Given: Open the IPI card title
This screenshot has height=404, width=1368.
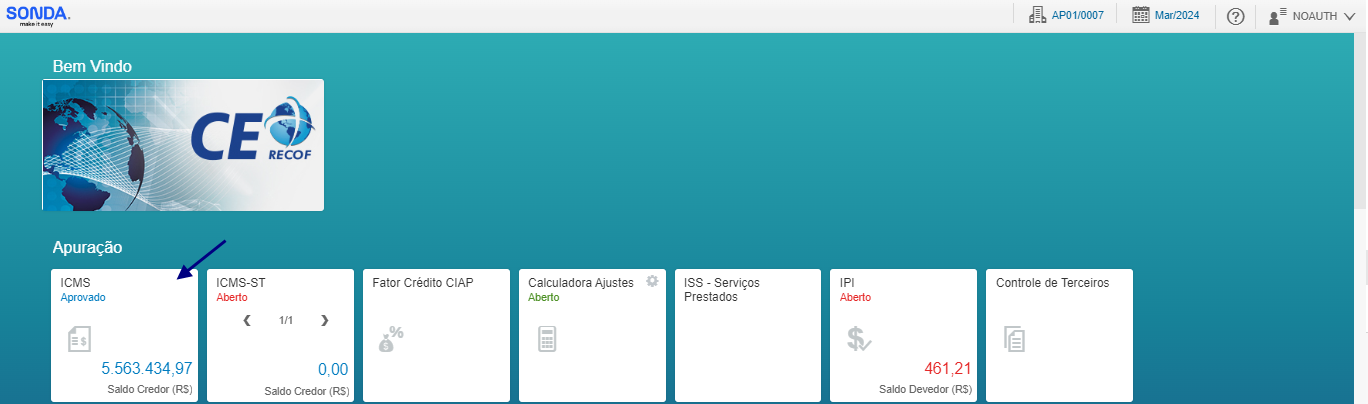Looking at the screenshot, I should (x=847, y=283).
